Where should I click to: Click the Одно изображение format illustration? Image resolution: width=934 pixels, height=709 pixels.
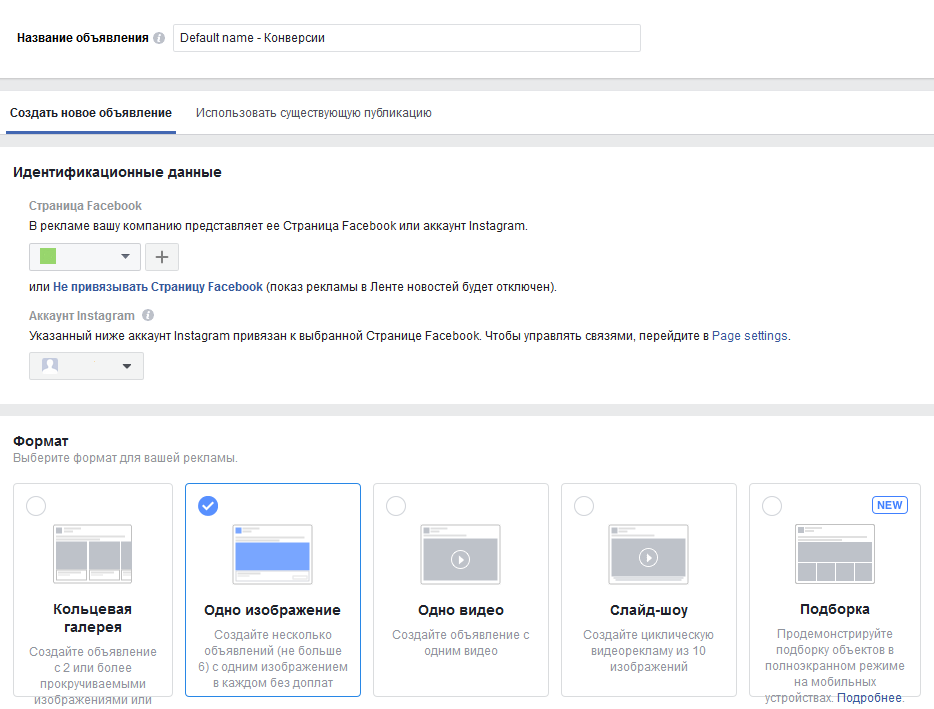pos(272,554)
